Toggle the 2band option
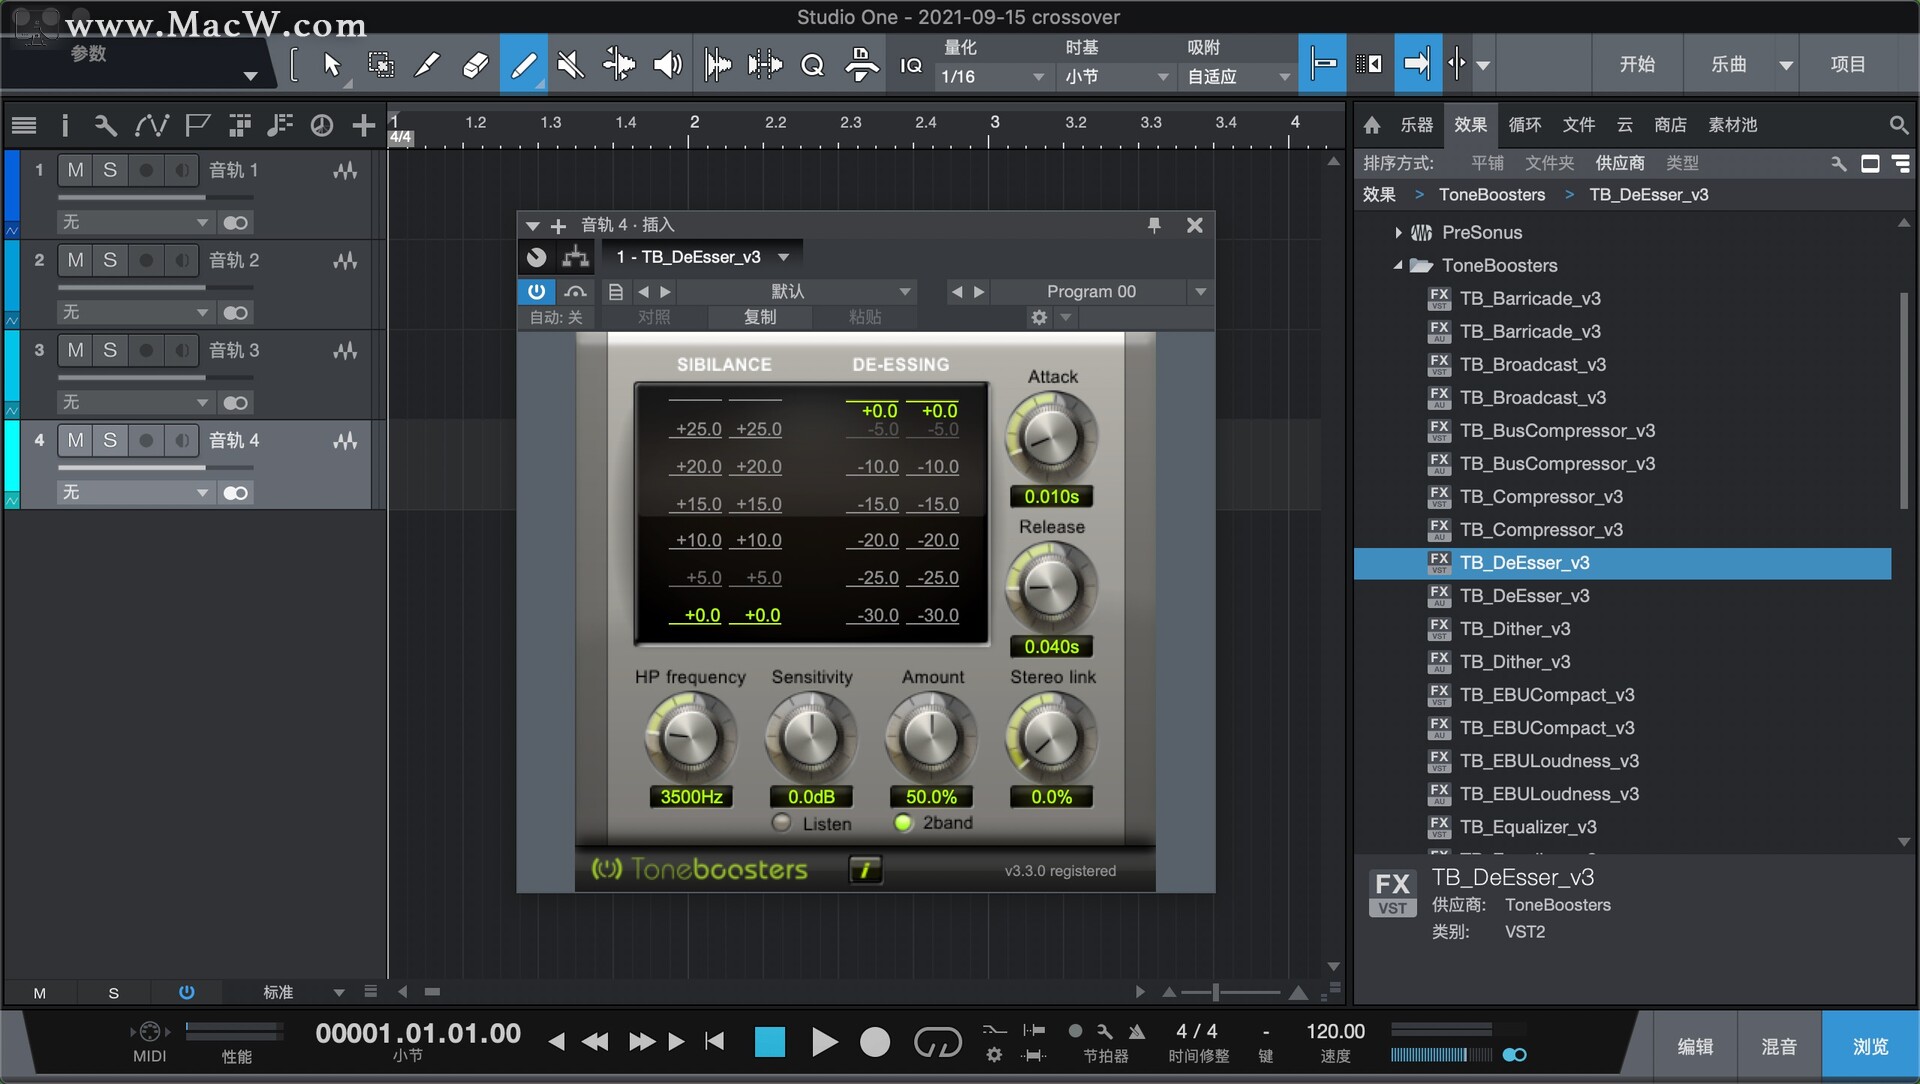Viewport: 1920px width, 1084px height. click(903, 823)
